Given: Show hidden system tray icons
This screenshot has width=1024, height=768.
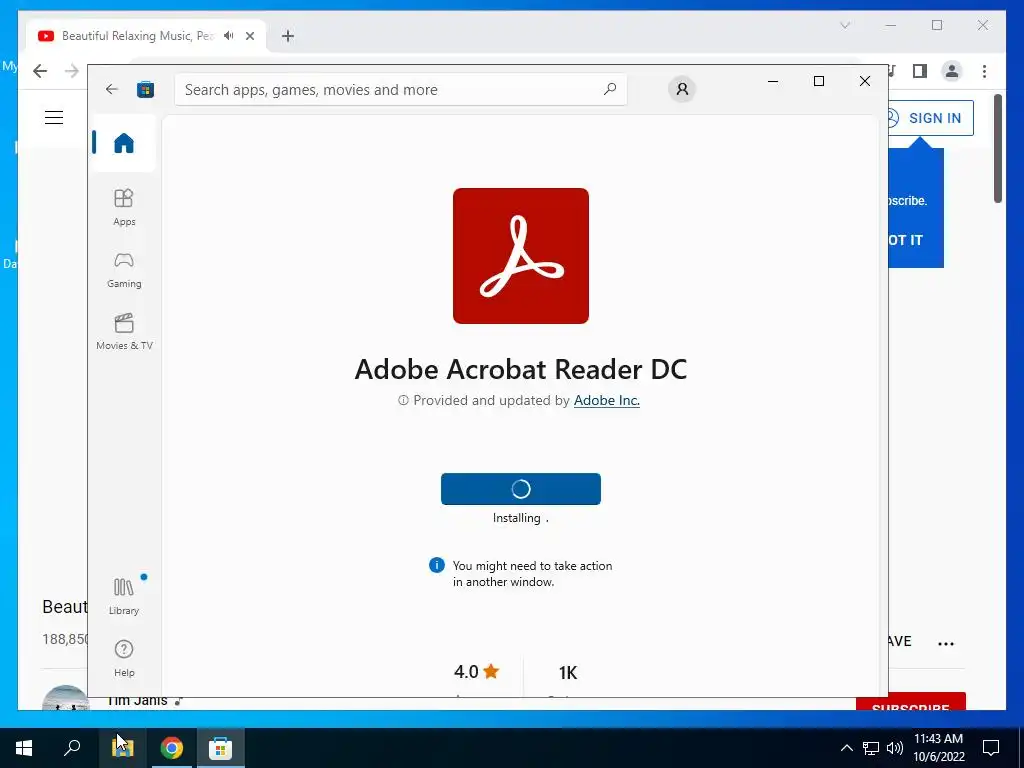Looking at the screenshot, I should click(x=846, y=748).
